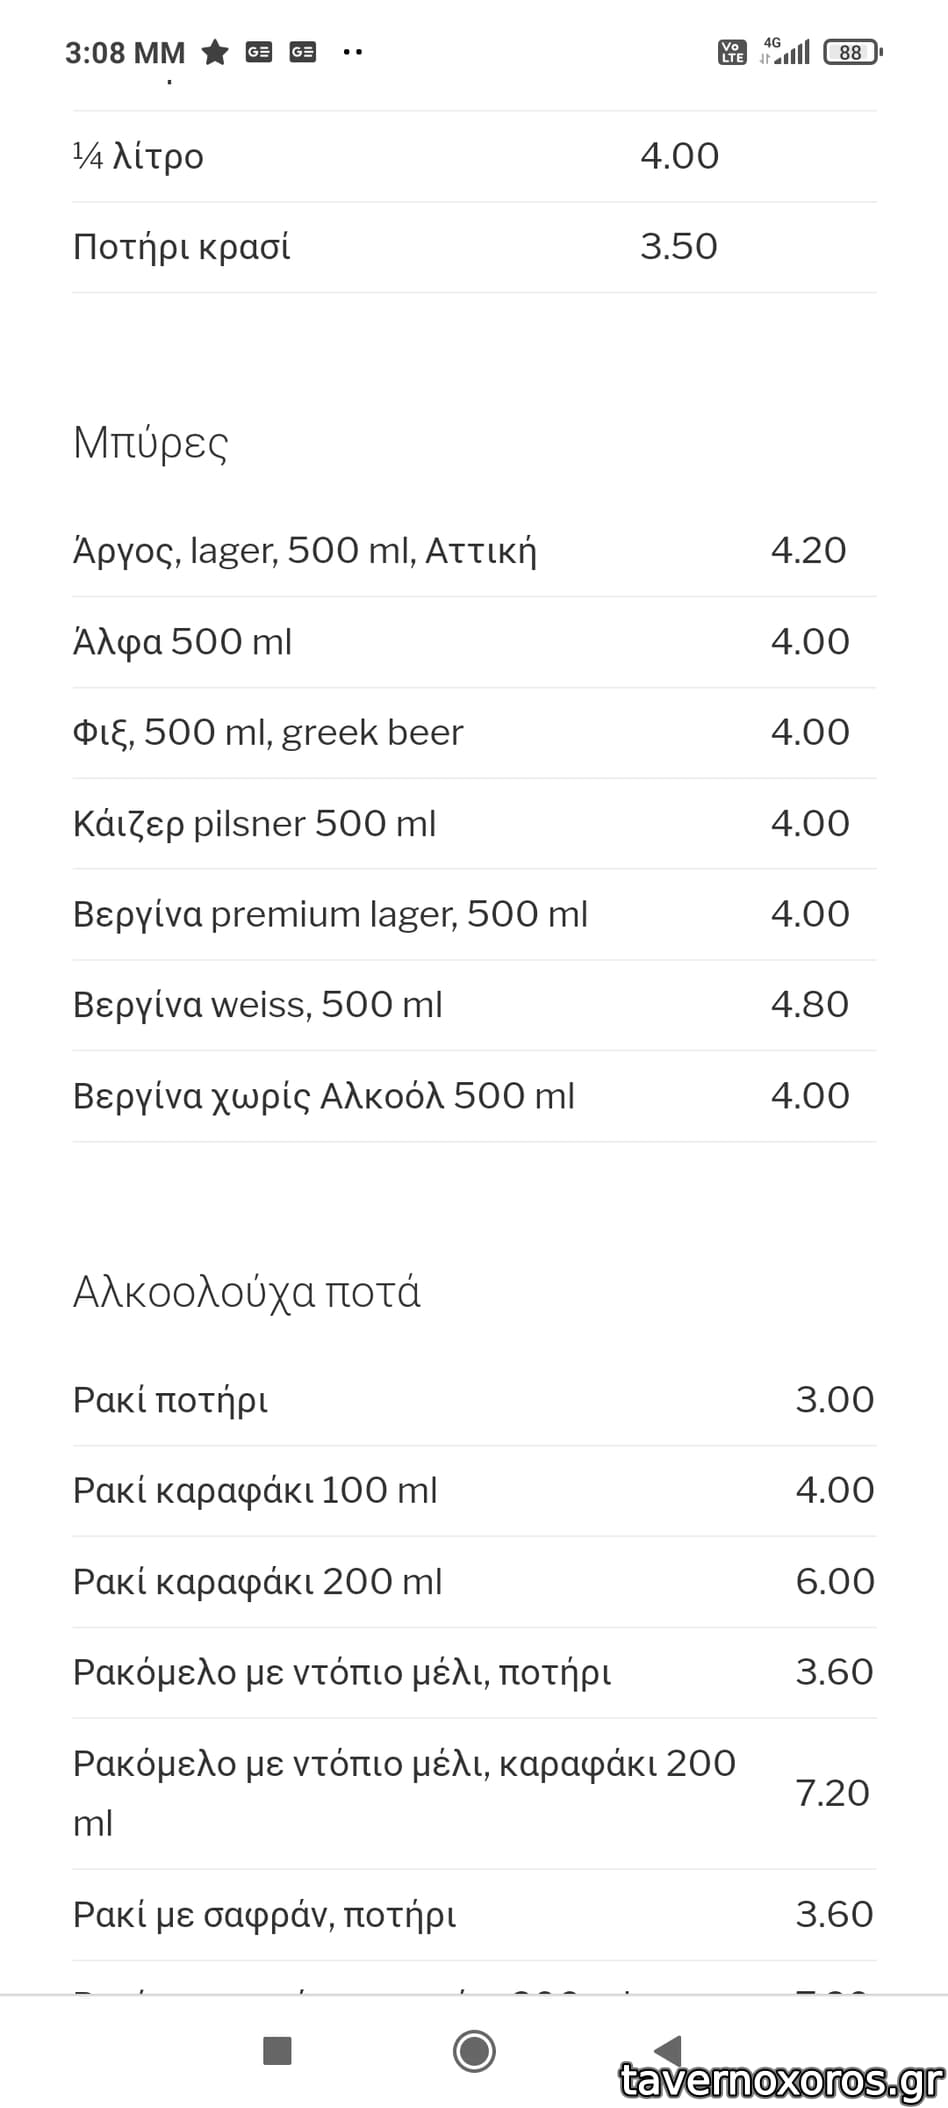Choose Κάιζερ pilsner 500 ml

pyautogui.click(x=255, y=824)
